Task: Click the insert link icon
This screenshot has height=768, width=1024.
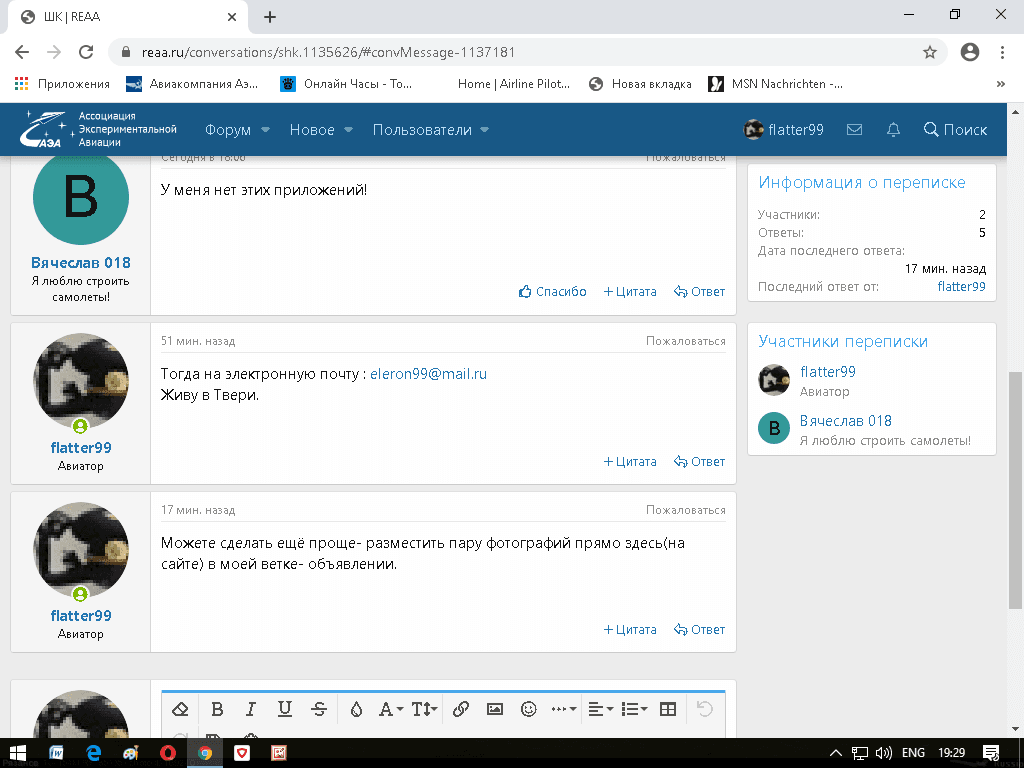Action: tap(461, 709)
